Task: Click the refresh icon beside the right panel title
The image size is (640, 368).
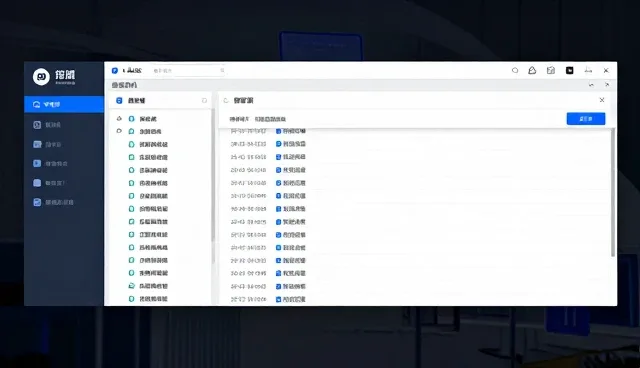Action: (226, 100)
